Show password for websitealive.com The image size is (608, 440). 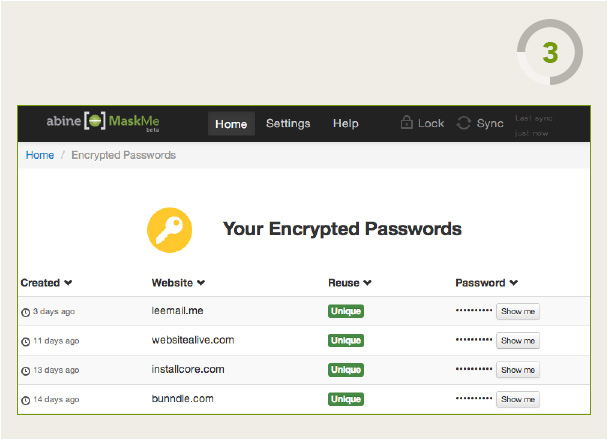[518, 341]
